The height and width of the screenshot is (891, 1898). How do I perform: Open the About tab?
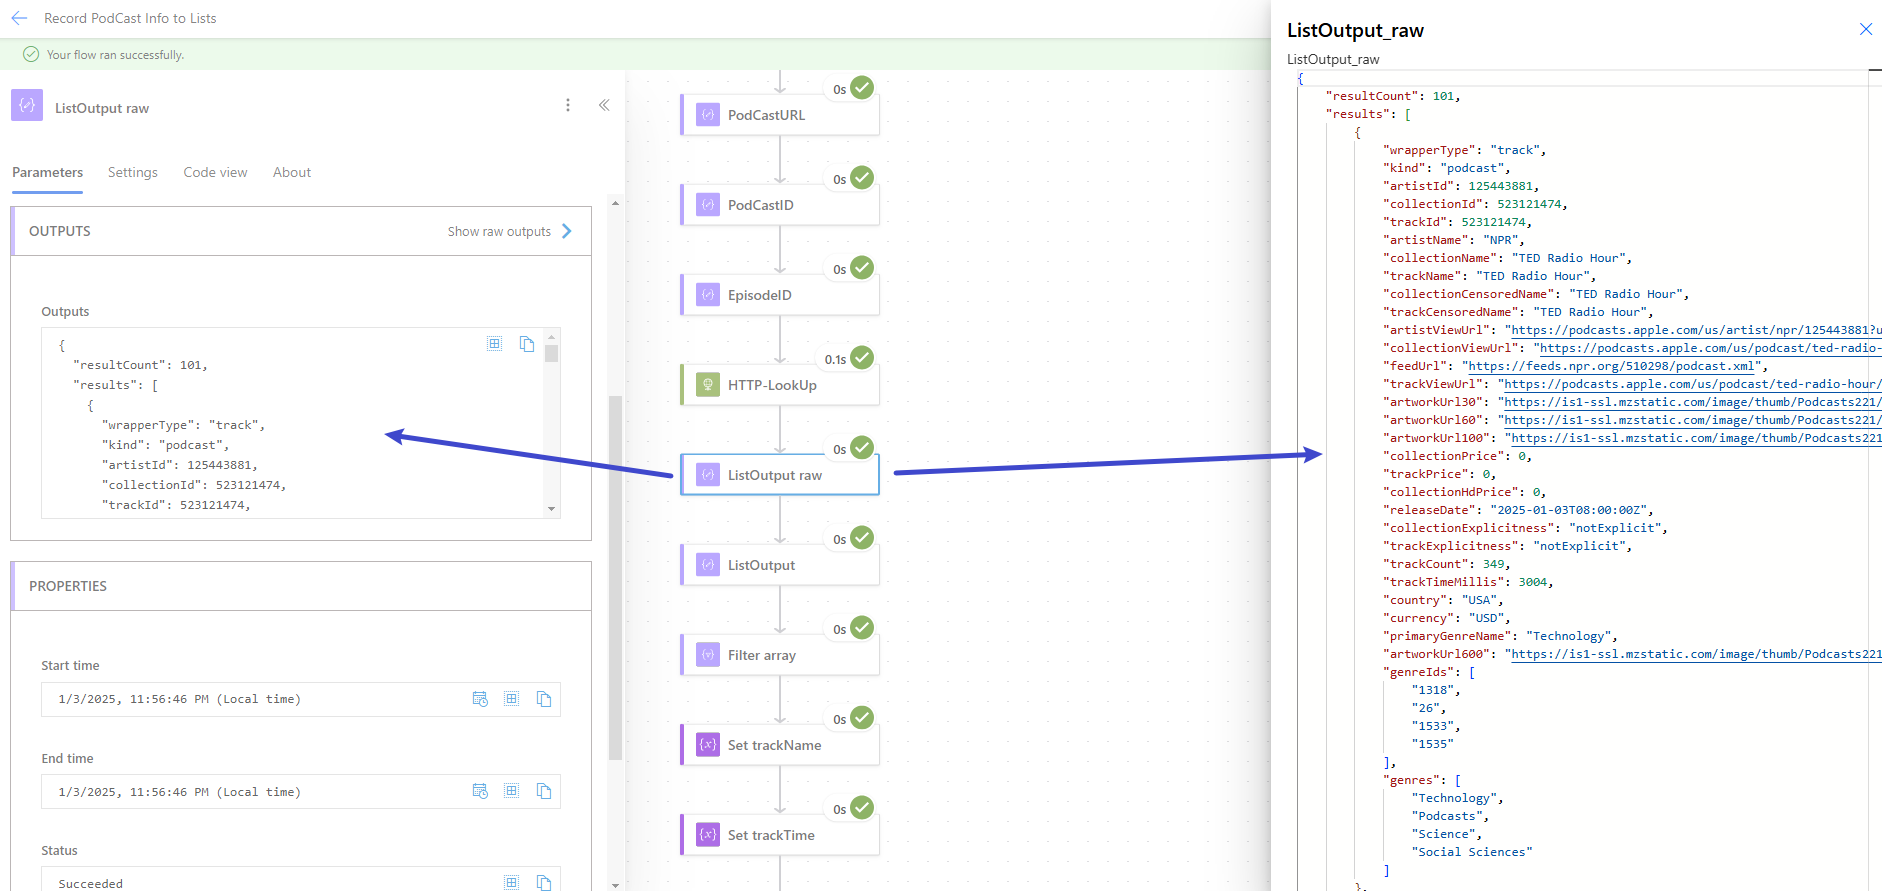coord(292,172)
